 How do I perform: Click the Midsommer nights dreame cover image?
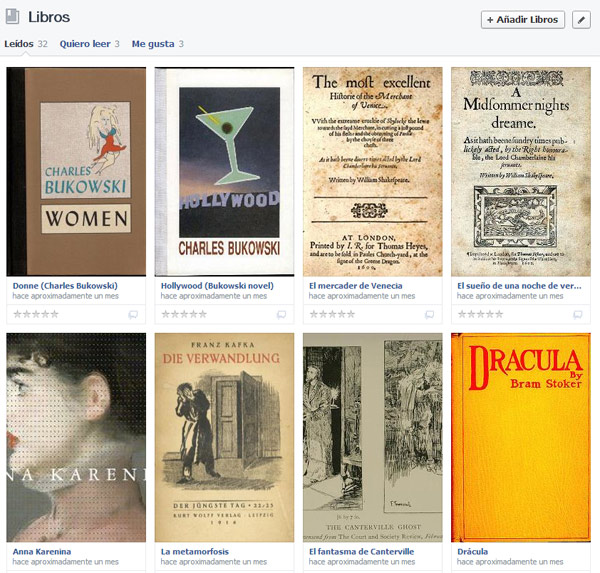(x=521, y=171)
